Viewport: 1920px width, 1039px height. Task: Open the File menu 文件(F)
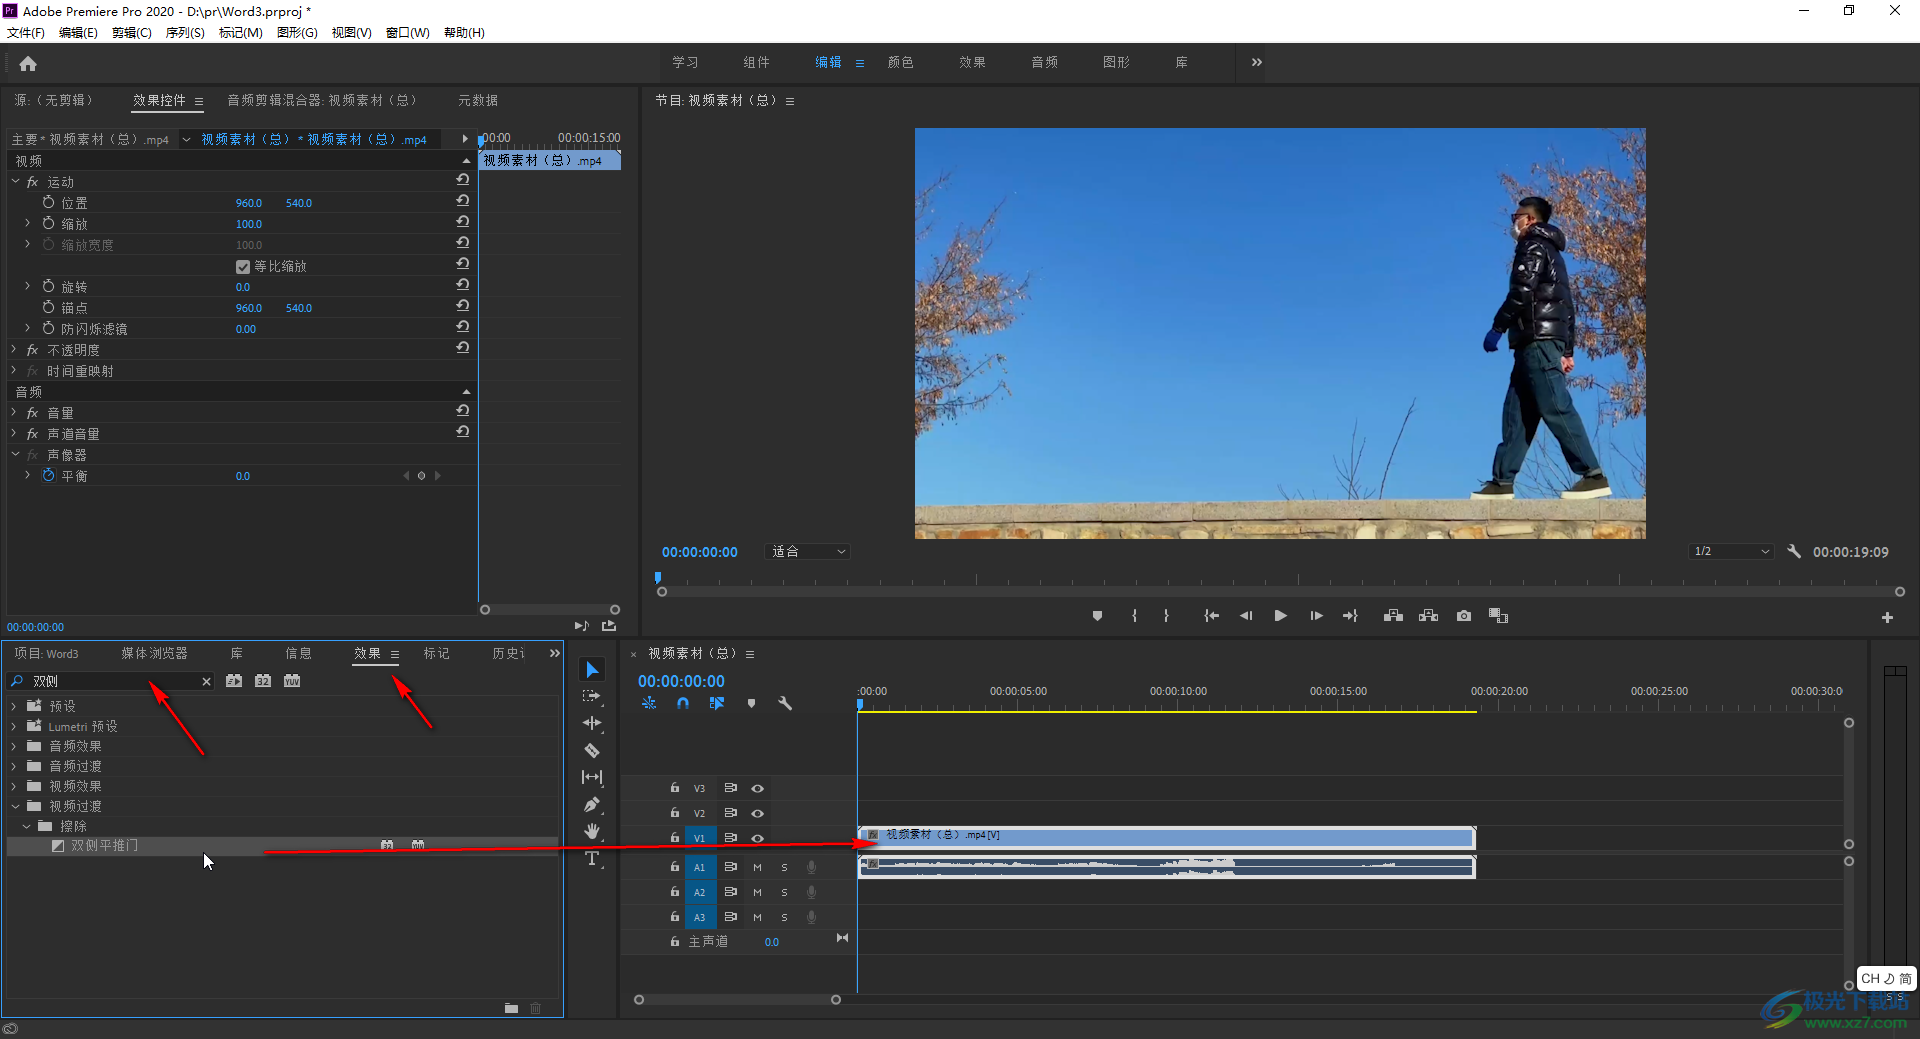[26, 33]
